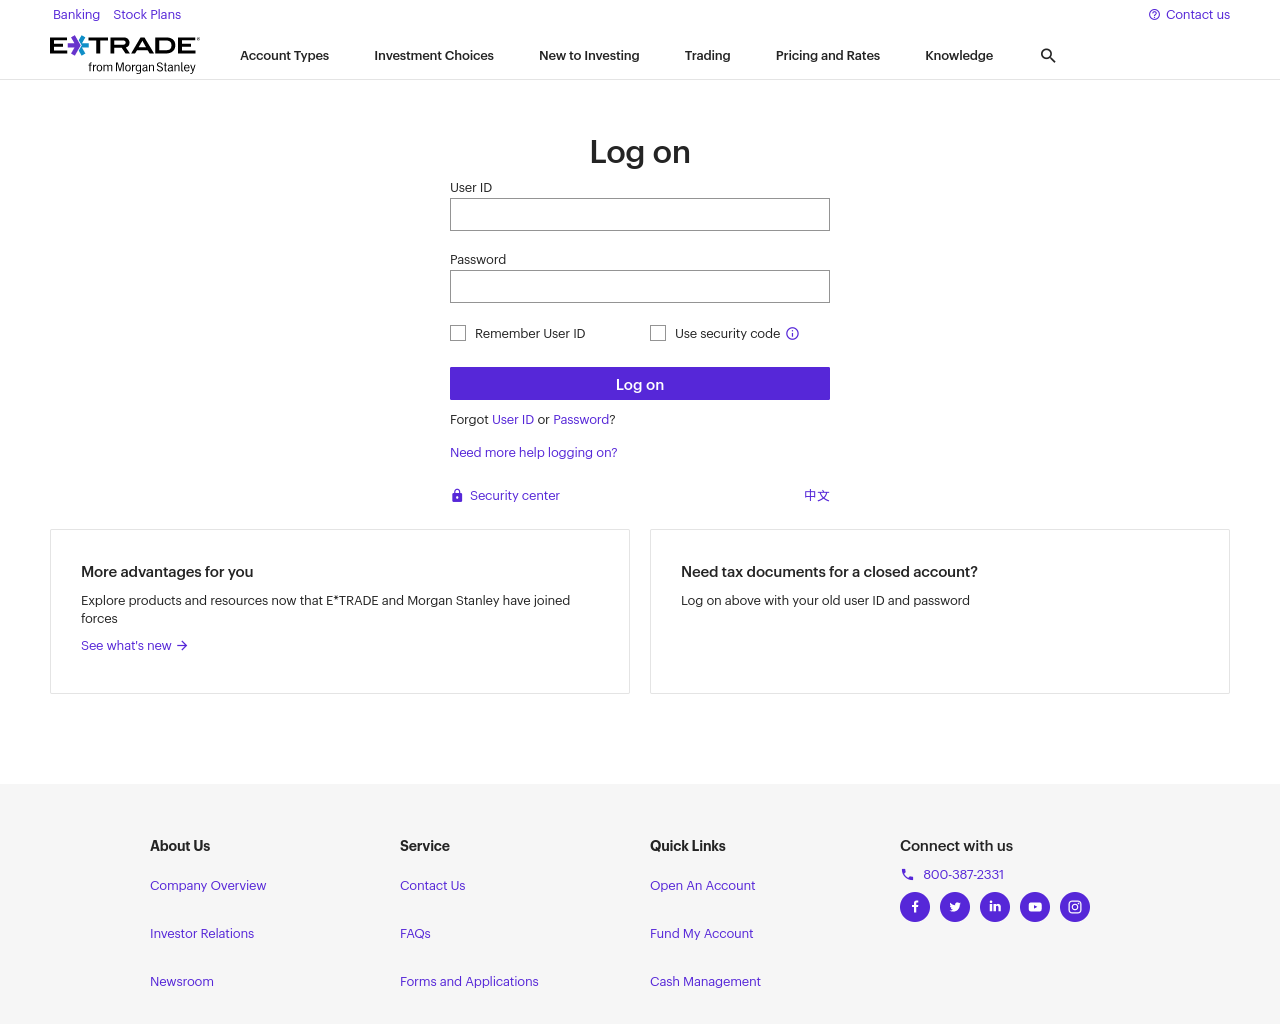The height and width of the screenshot is (1024, 1280).
Task: Focus the Password input field
Action: coord(640,287)
